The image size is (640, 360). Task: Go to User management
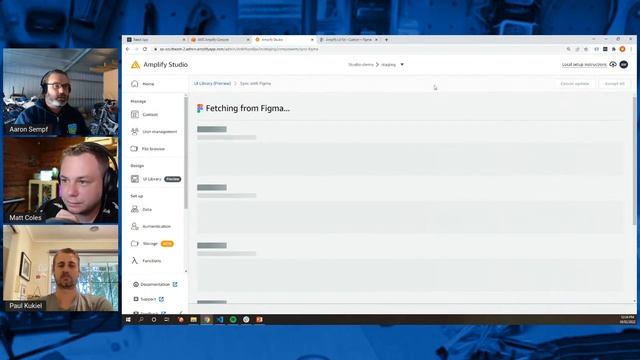pos(154,131)
